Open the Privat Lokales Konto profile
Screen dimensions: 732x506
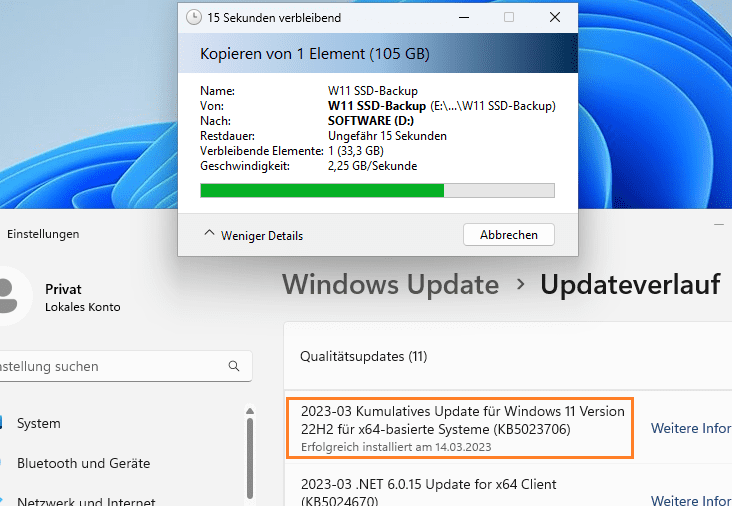tap(83, 297)
